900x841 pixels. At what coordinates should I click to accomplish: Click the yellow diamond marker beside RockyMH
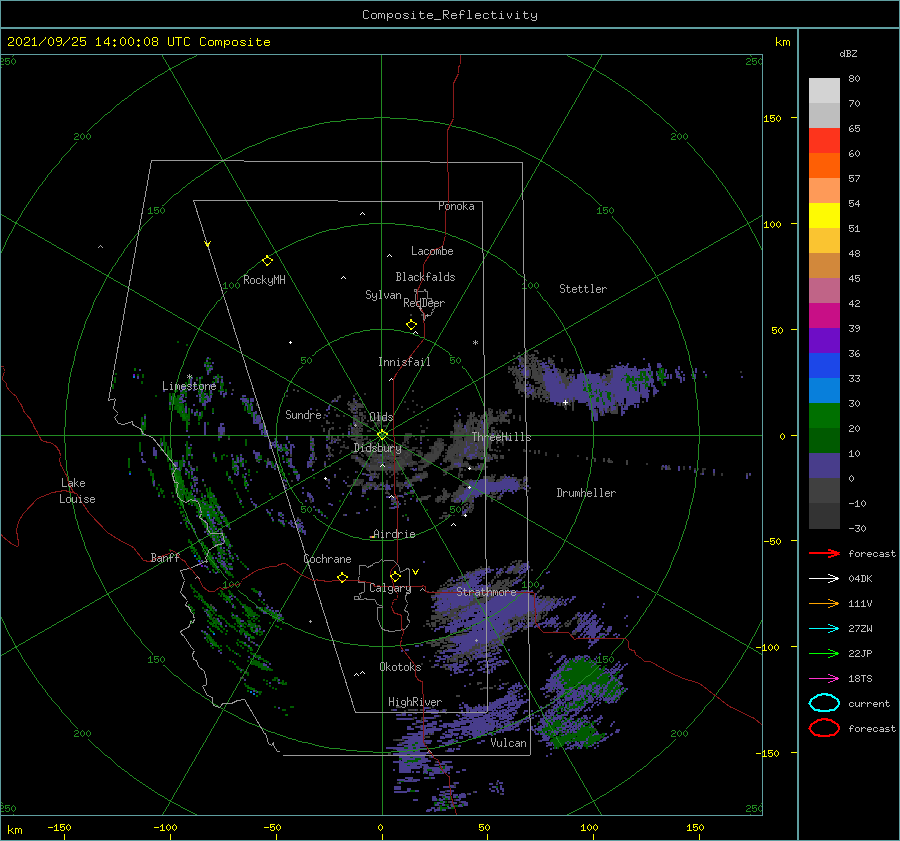click(267, 261)
